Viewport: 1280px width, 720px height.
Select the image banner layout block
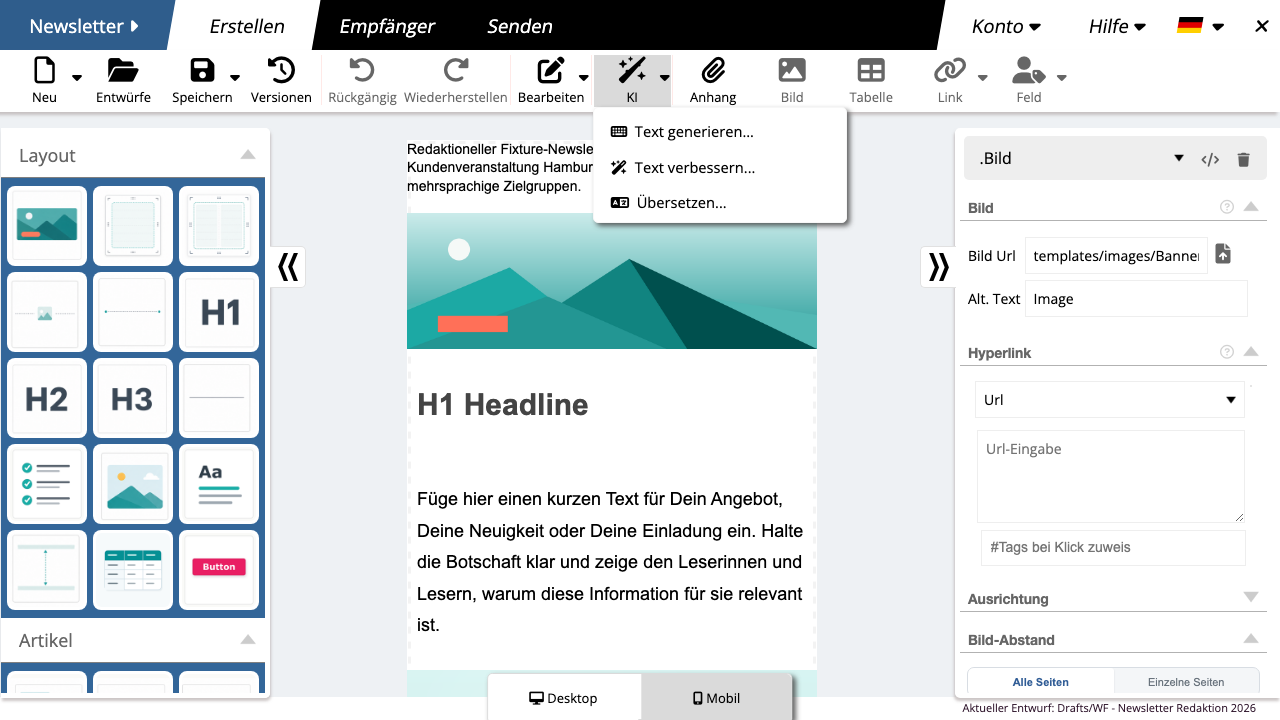47,226
